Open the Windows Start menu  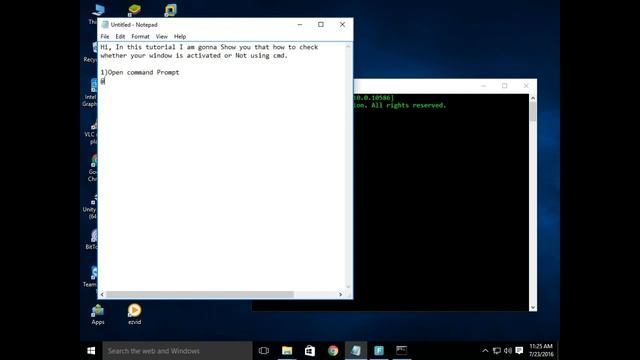point(91,351)
